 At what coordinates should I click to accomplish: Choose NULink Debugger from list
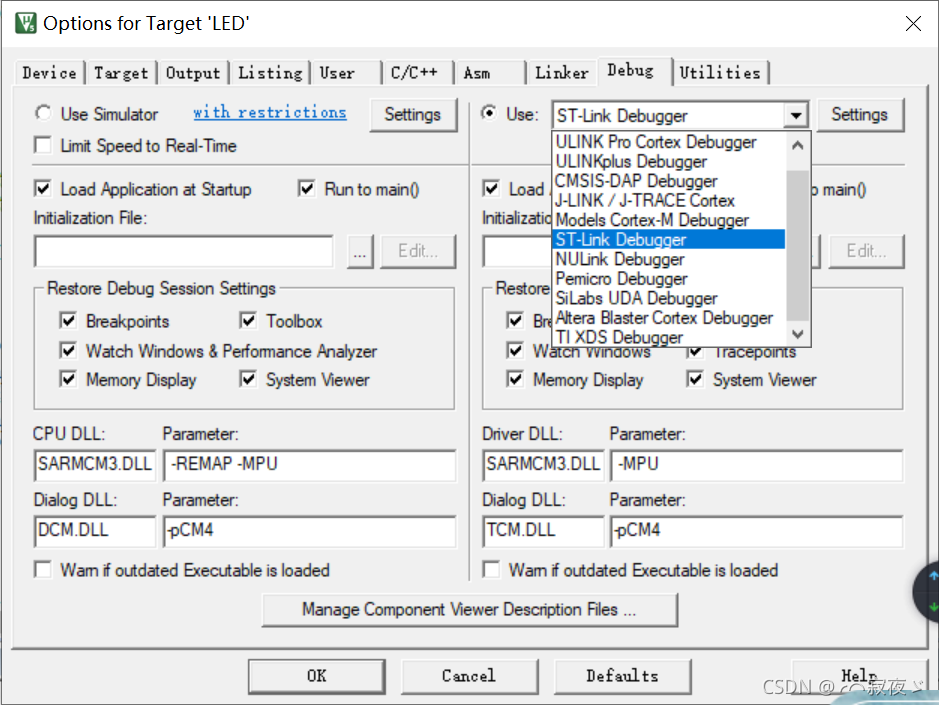(x=668, y=259)
